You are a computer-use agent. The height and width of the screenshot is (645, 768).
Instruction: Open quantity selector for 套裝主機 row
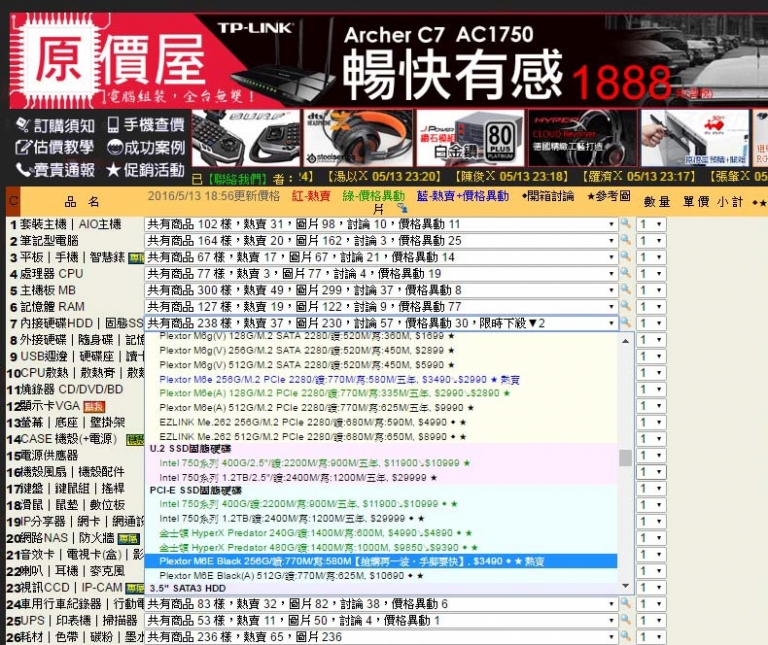coord(651,224)
